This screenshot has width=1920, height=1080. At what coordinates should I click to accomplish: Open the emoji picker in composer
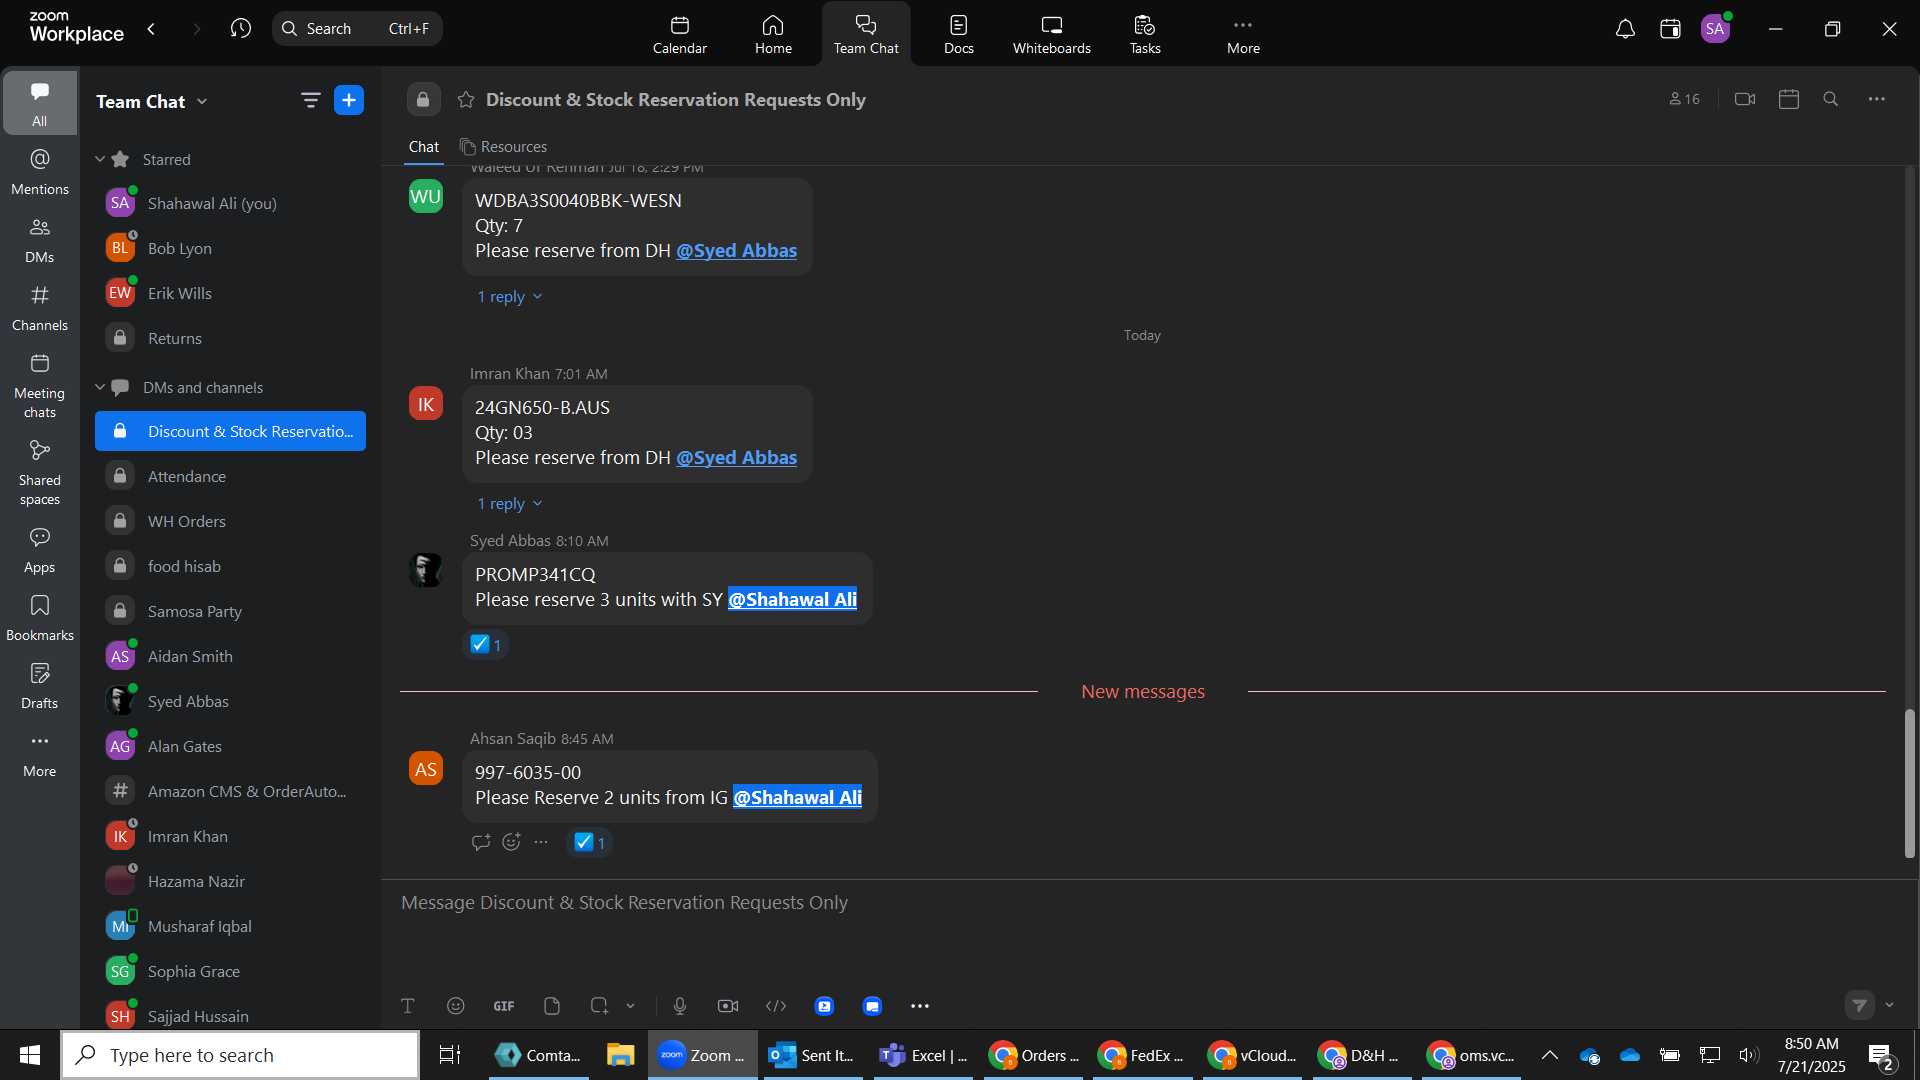click(456, 1006)
